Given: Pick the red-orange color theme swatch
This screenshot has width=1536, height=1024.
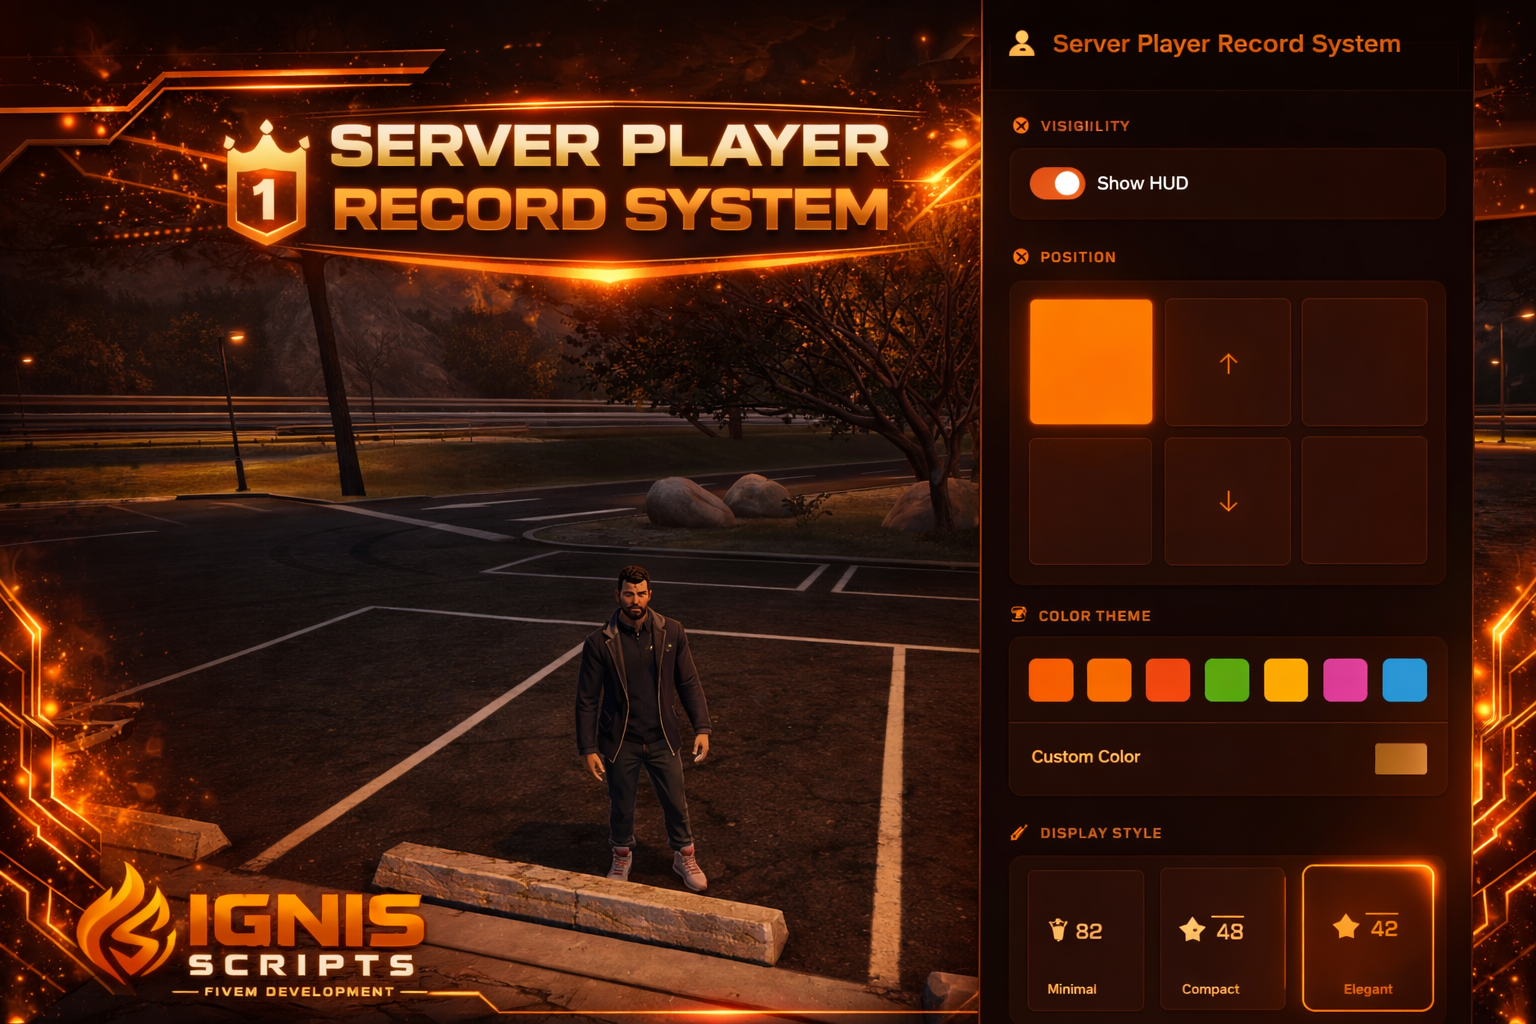Looking at the screenshot, I should [1168, 680].
